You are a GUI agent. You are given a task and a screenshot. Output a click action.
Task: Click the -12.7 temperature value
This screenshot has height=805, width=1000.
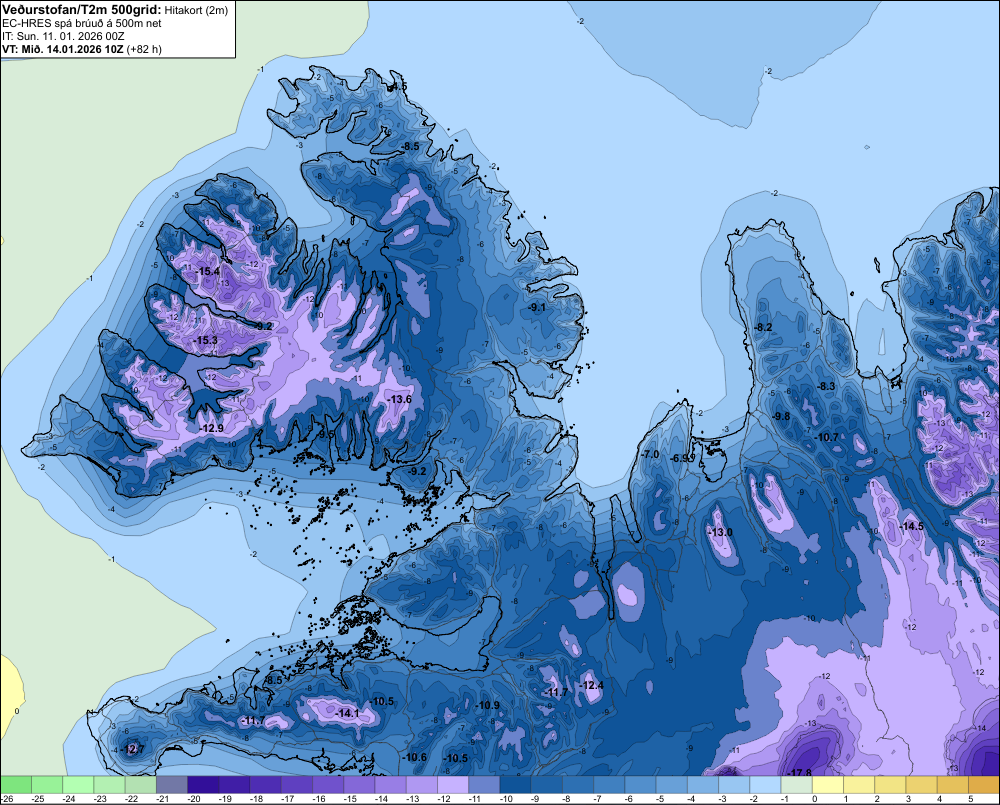[133, 749]
